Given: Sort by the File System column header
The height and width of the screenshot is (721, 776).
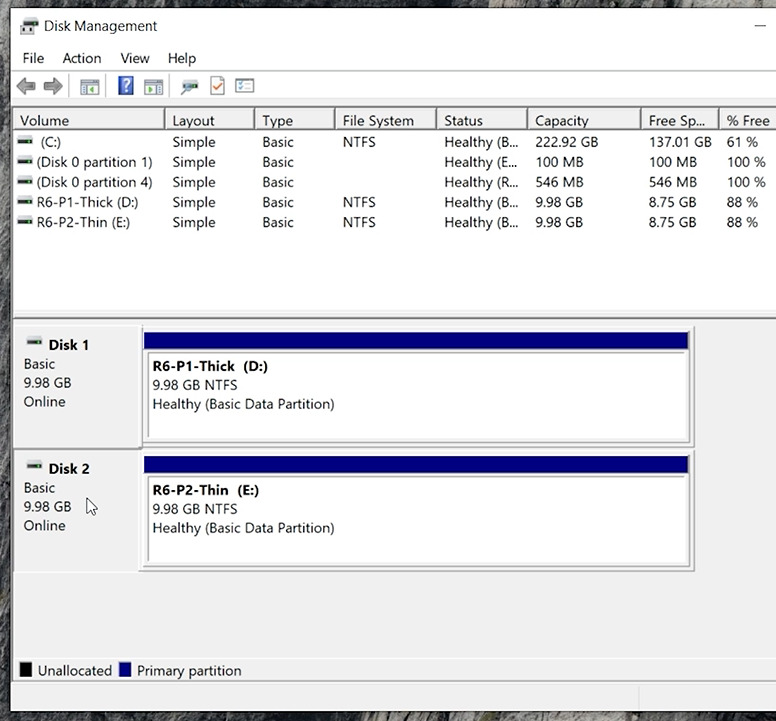Looking at the screenshot, I should click(386, 120).
